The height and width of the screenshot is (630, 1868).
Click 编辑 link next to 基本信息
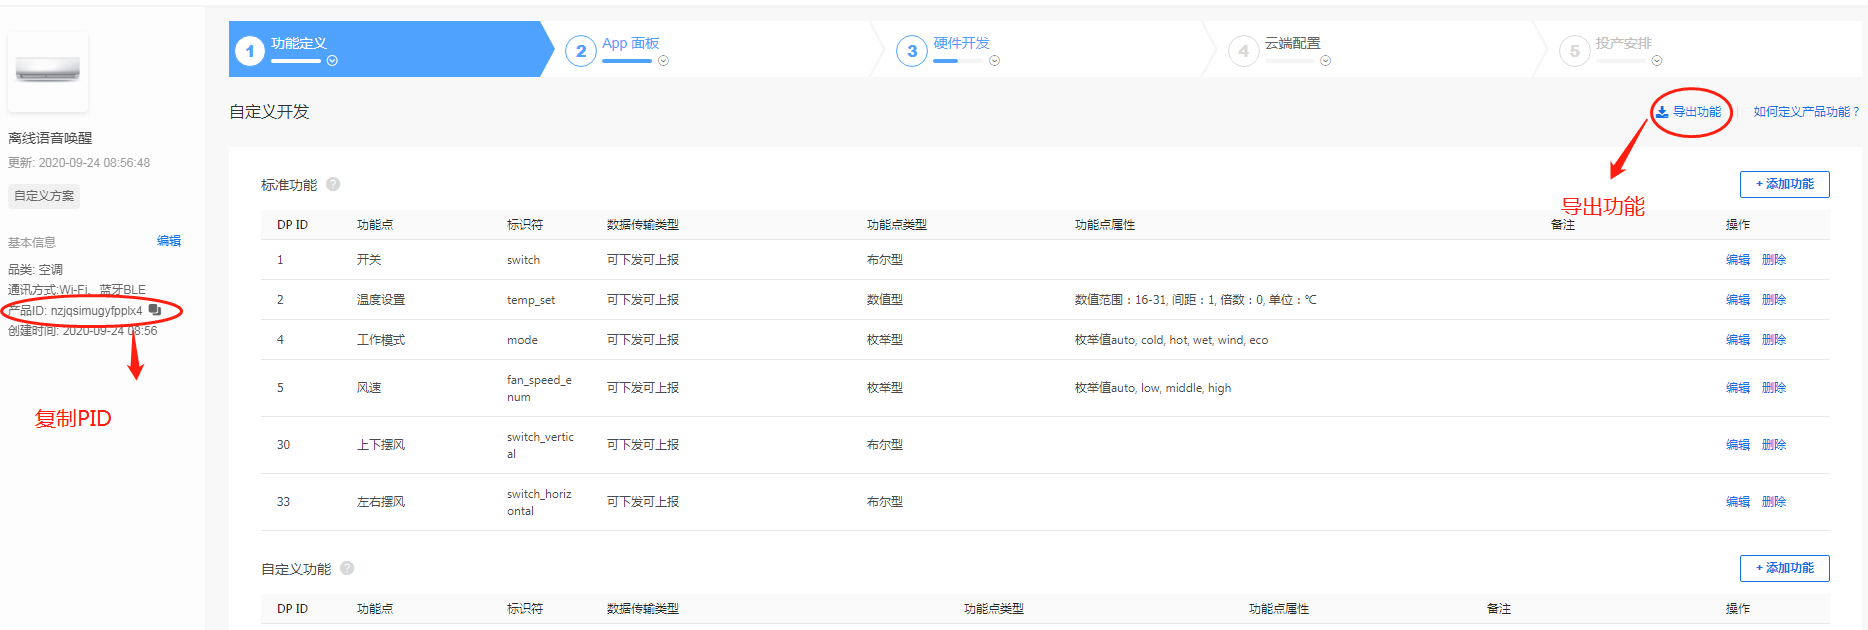click(169, 241)
